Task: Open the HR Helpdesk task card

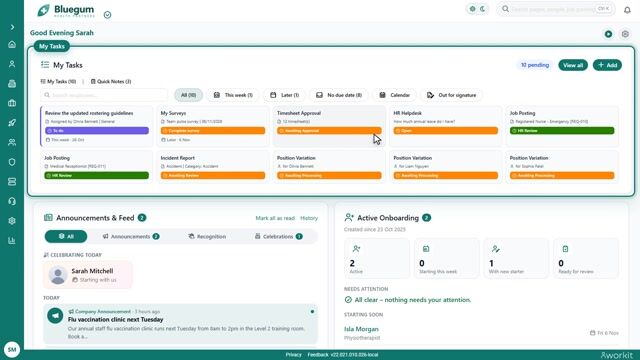Action: point(445,126)
